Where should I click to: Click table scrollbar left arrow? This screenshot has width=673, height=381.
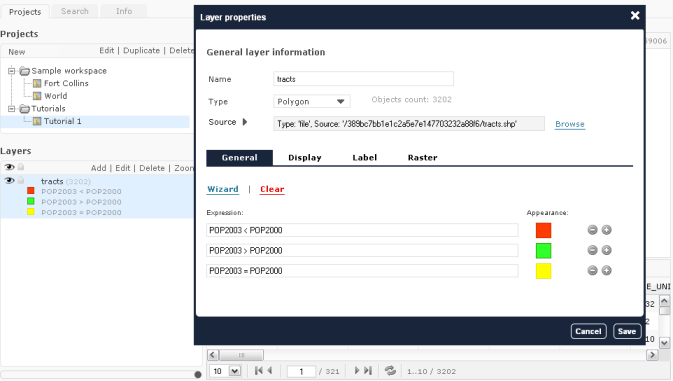pos(213,355)
